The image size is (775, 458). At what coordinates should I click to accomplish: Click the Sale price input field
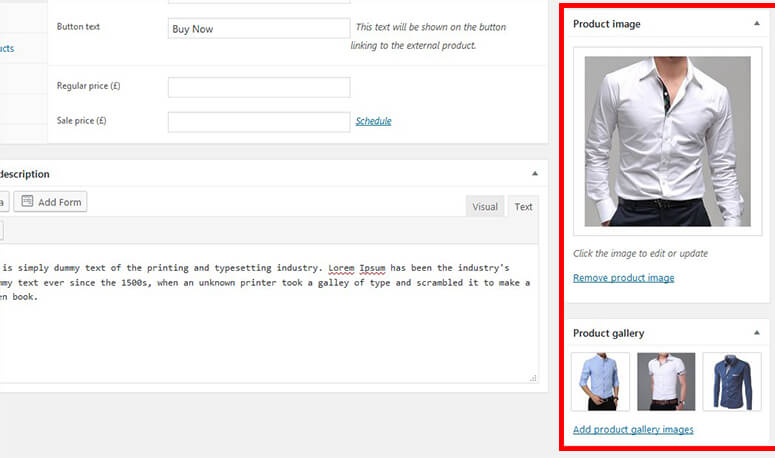[259, 122]
